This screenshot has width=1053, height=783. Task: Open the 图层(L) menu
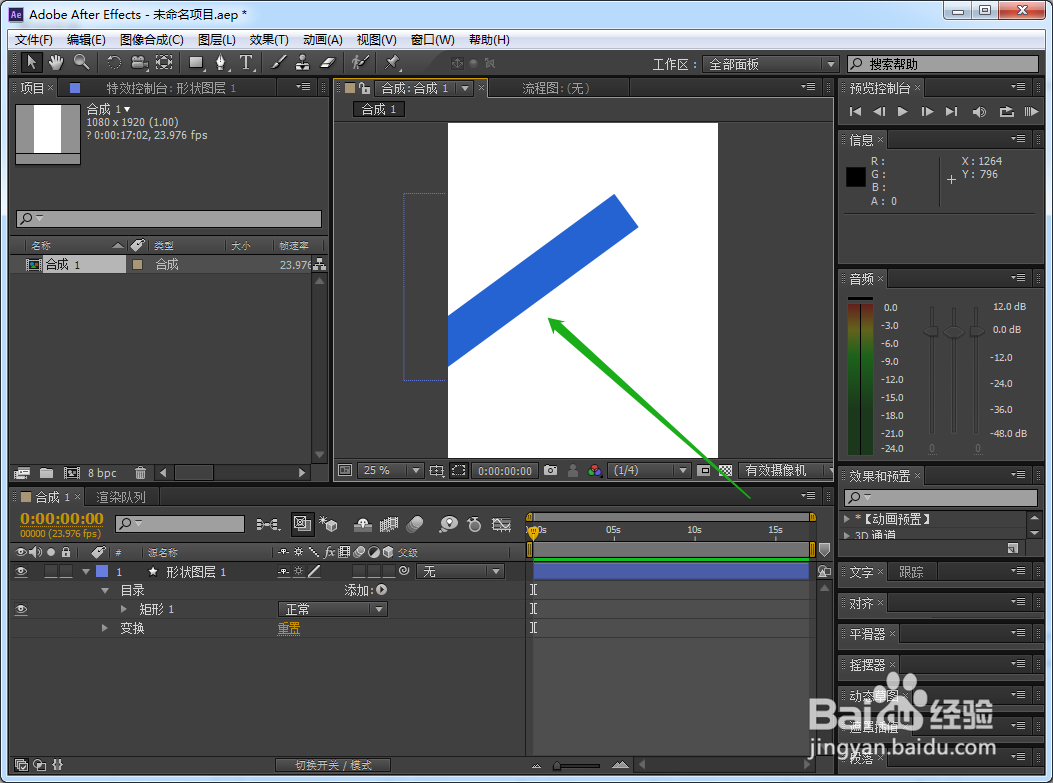tap(216, 40)
